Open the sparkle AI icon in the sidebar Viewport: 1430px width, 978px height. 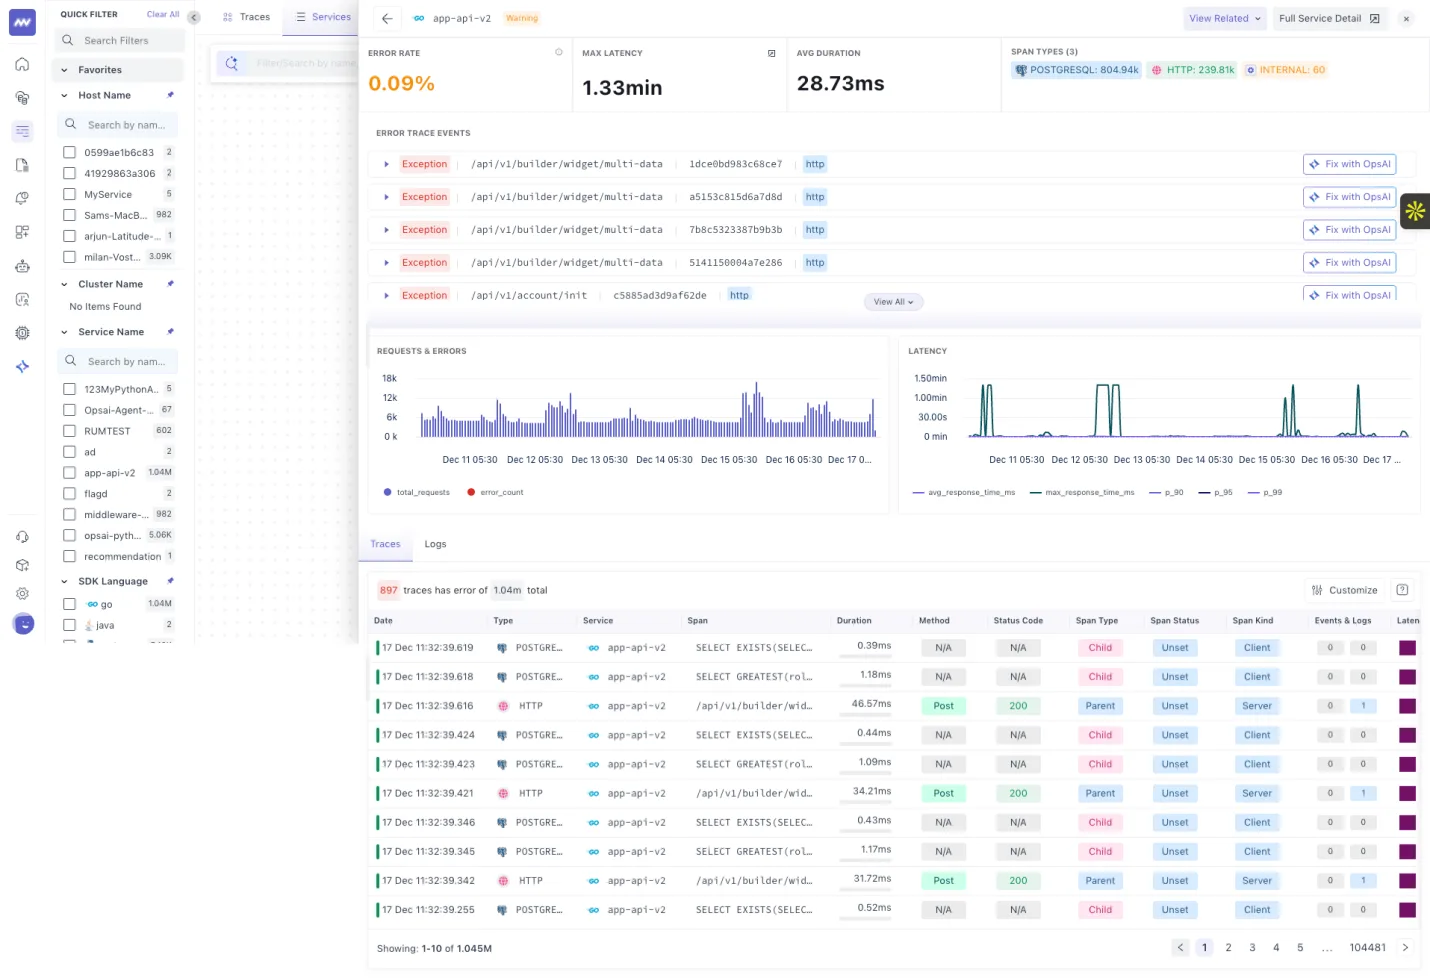(22, 367)
